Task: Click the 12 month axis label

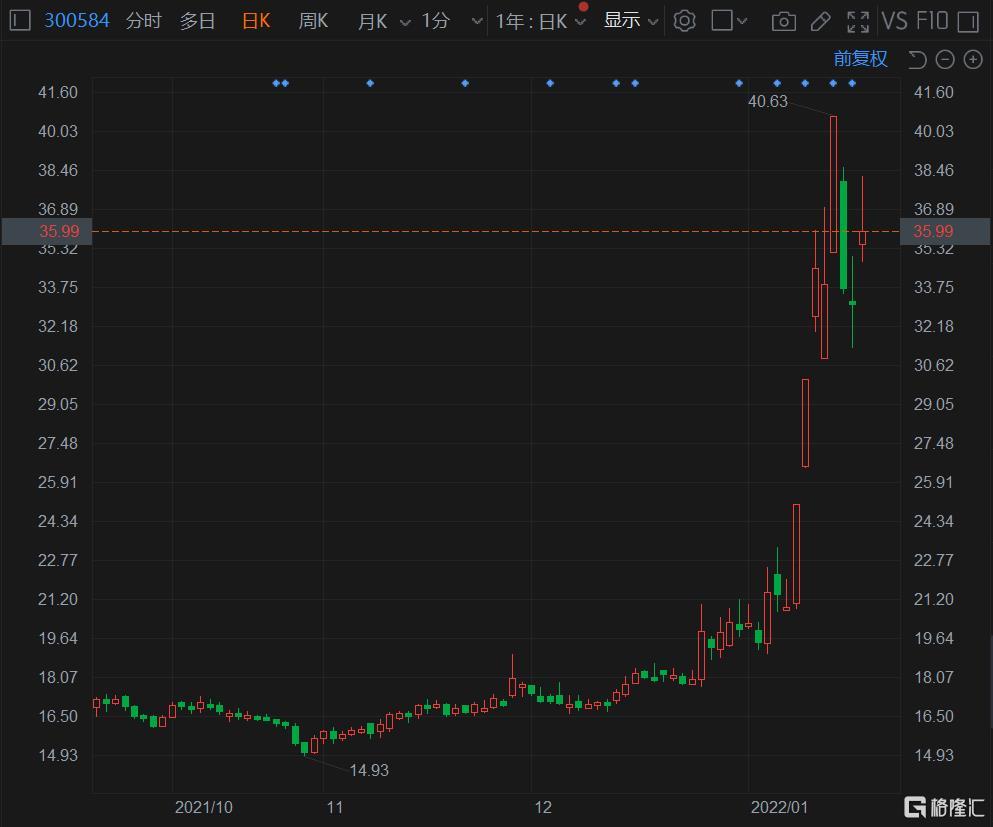Action: pyautogui.click(x=543, y=807)
